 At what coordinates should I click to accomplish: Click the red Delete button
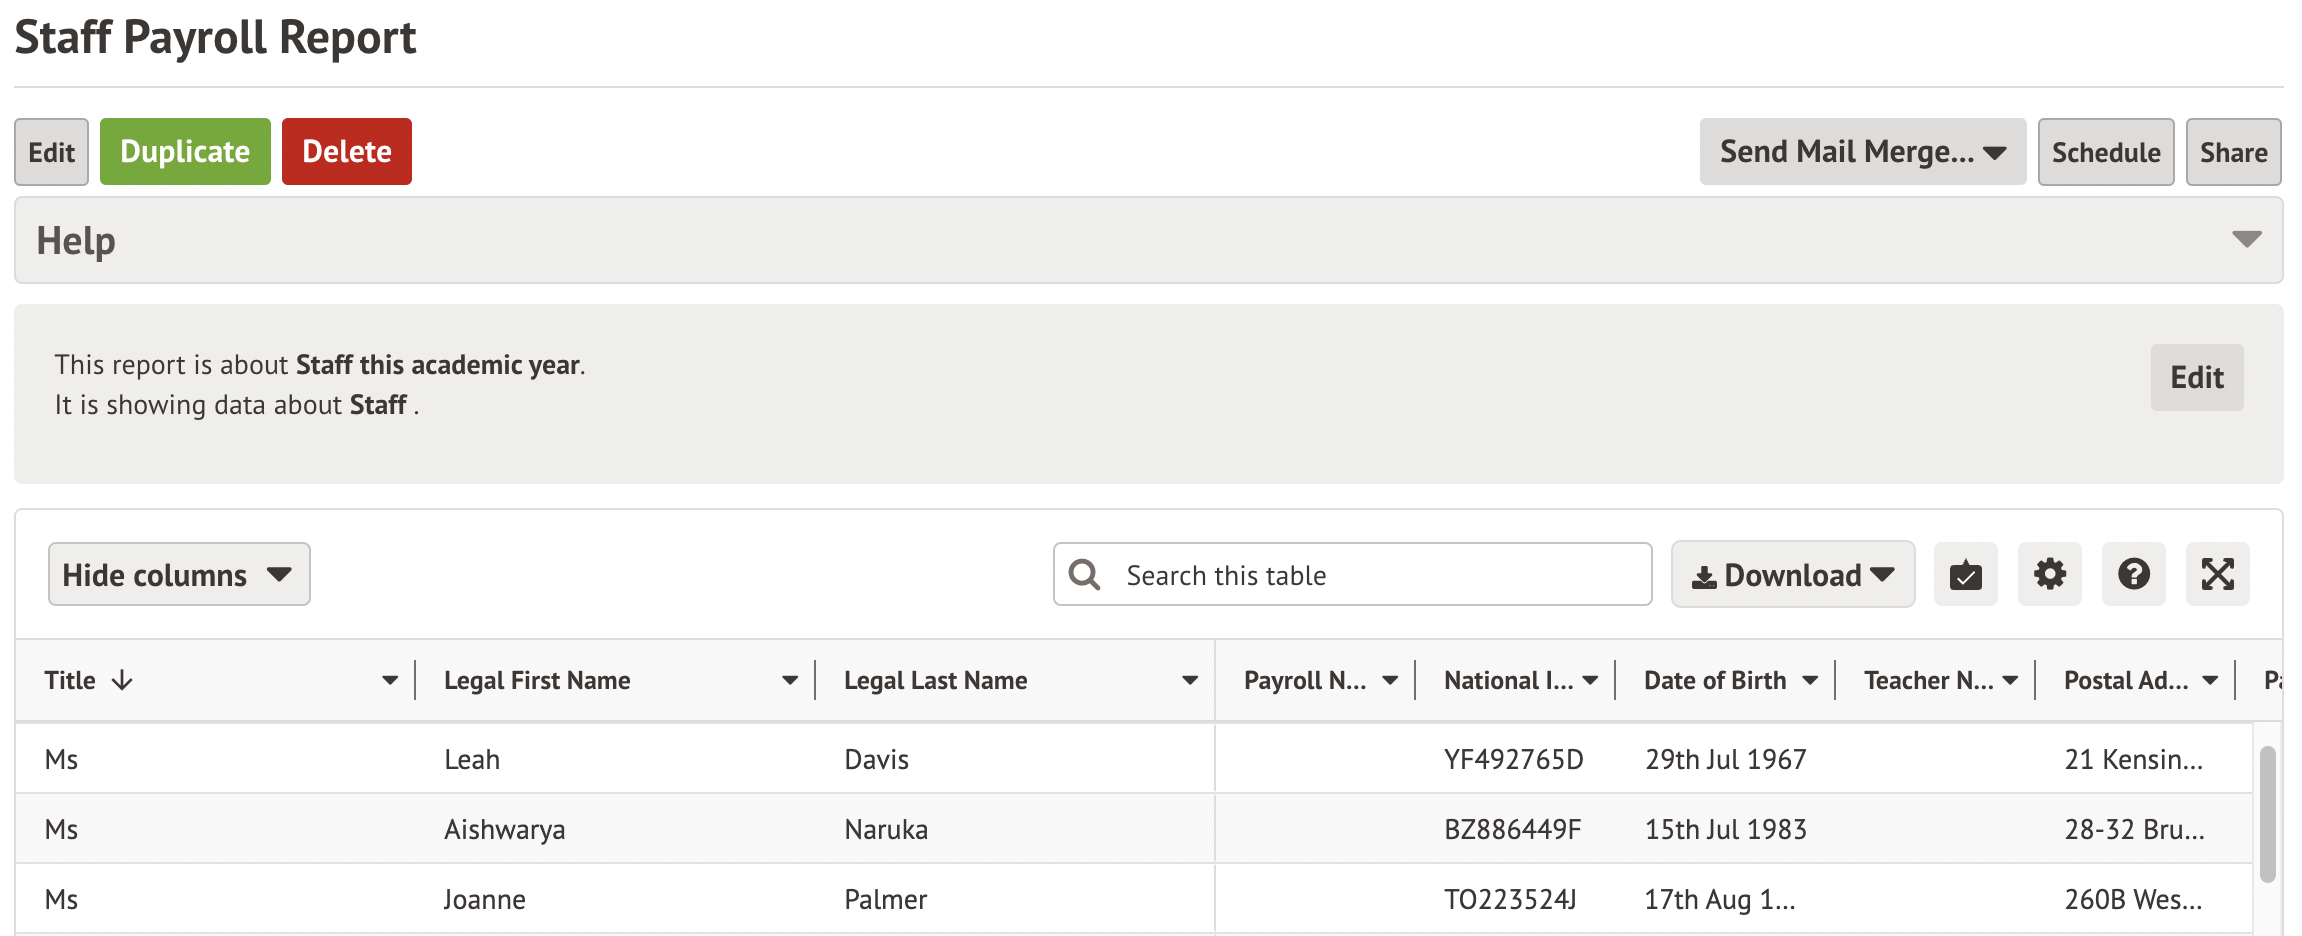click(x=346, y=152)
